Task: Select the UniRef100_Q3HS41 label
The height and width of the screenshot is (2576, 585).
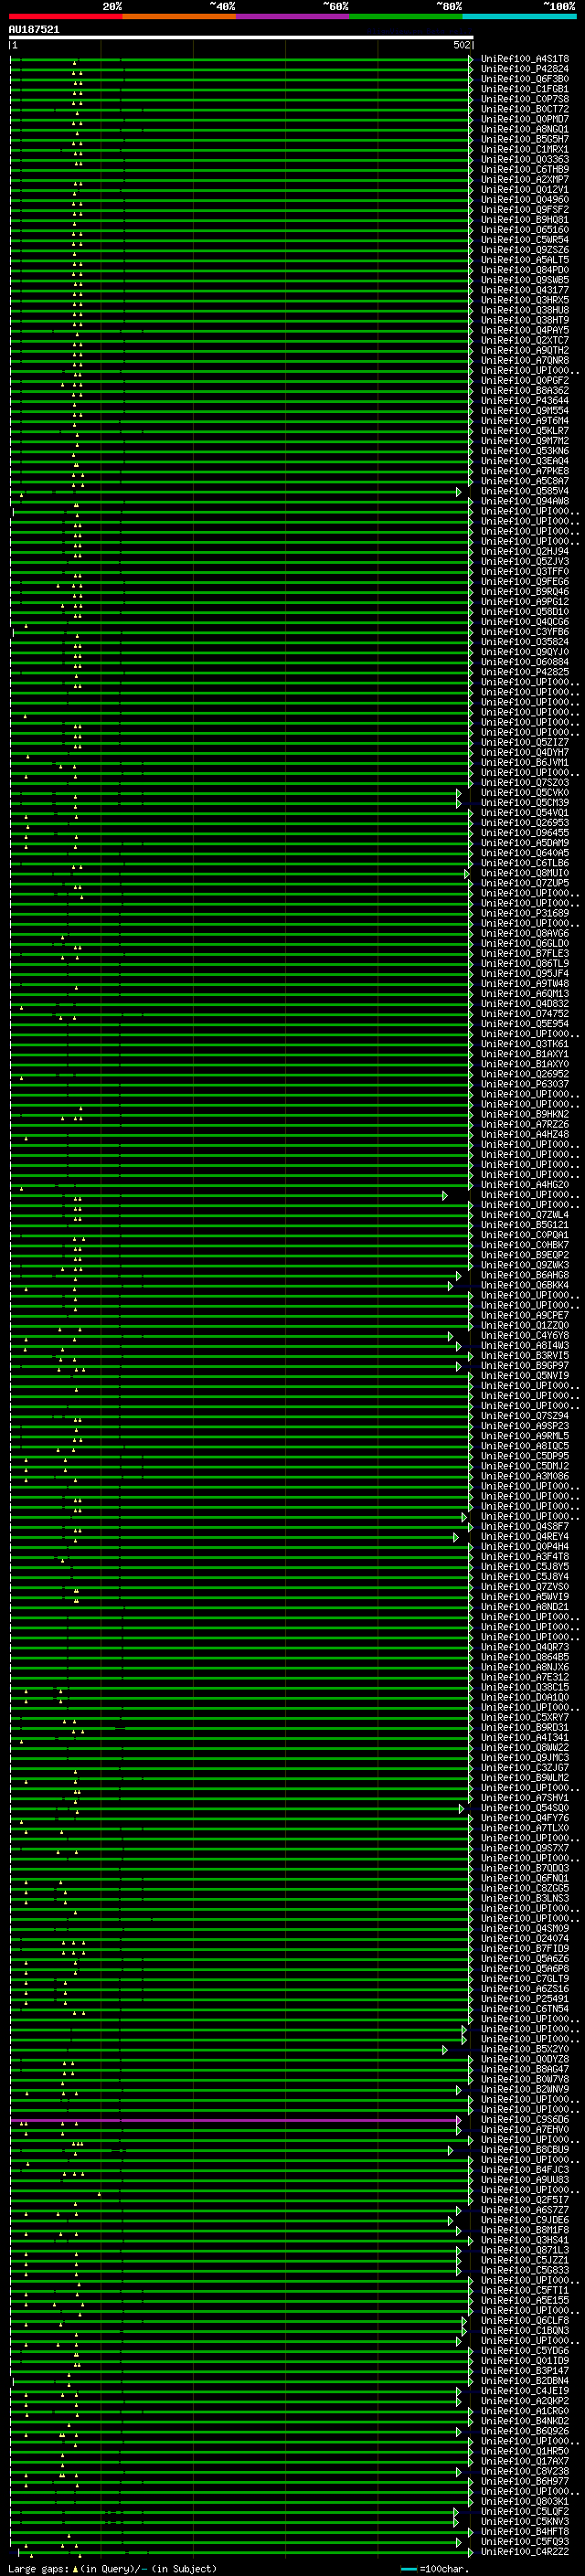Action: (525, 2240)
